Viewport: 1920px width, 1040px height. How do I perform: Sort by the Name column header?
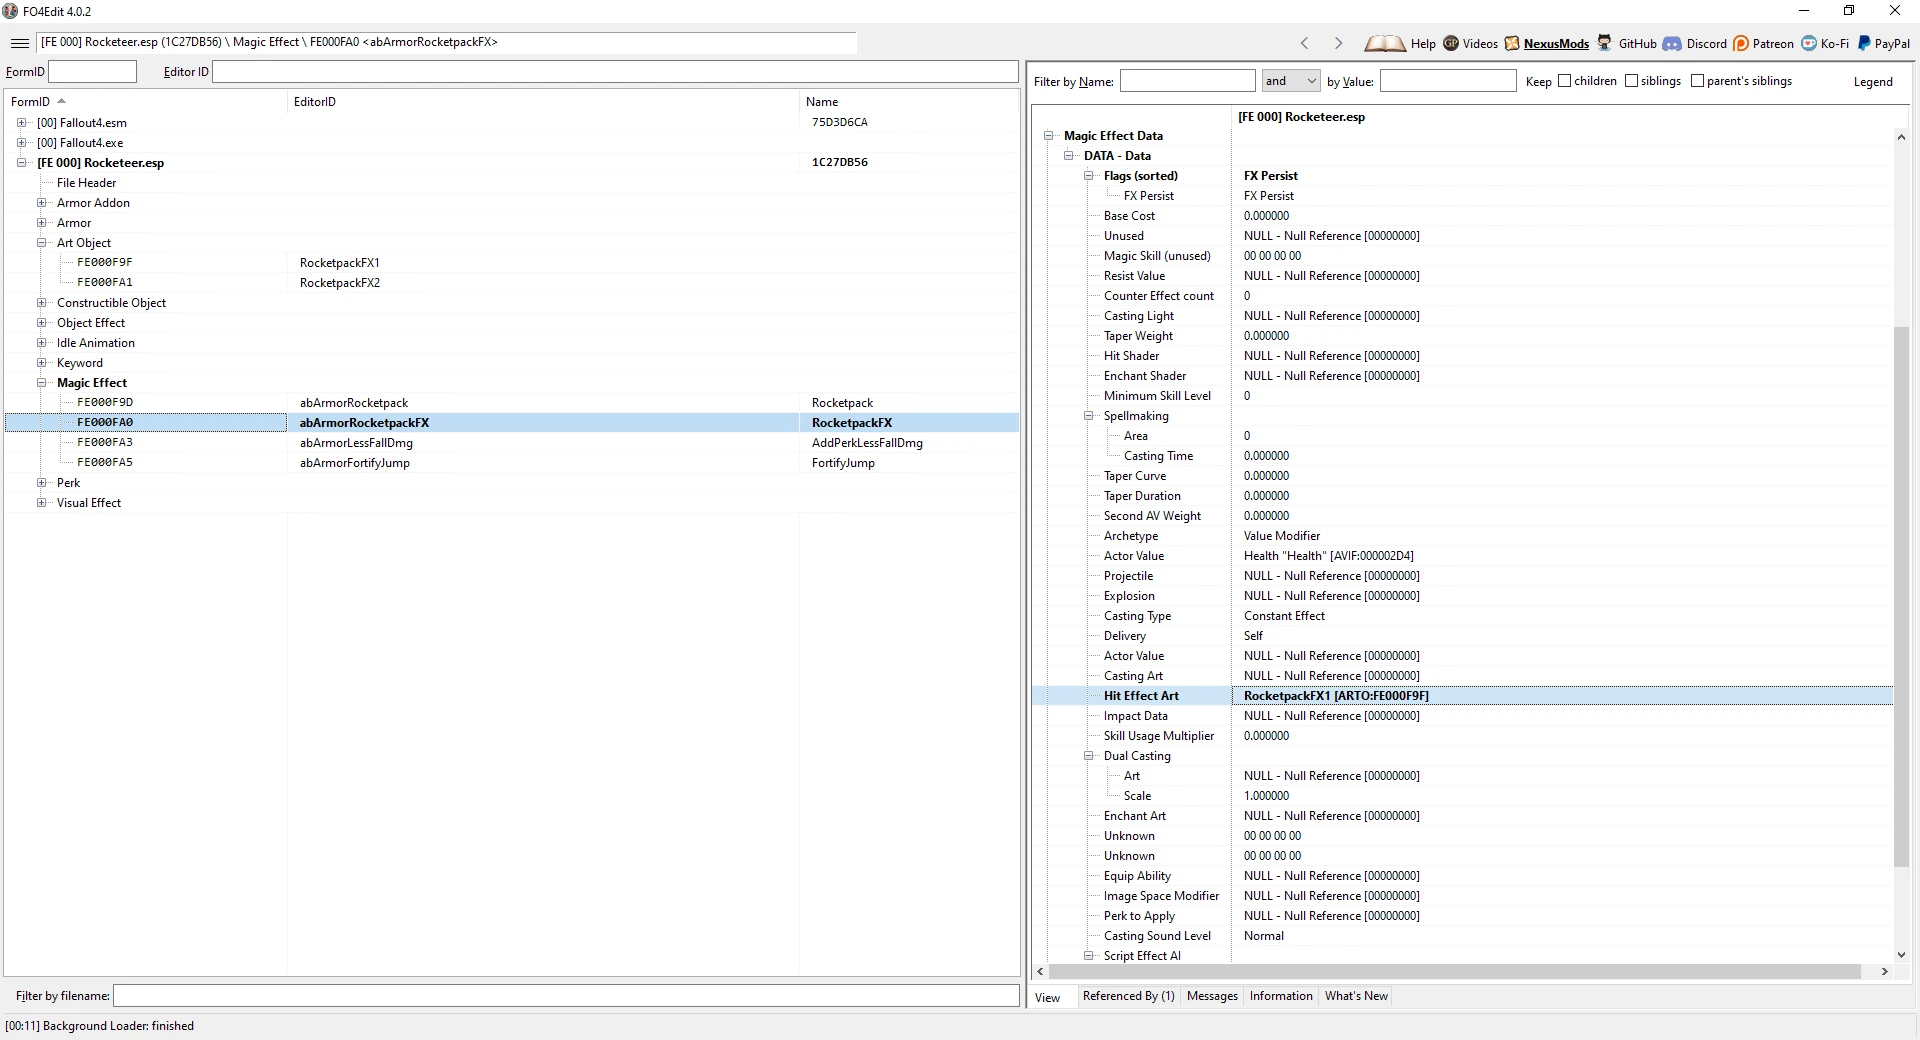pyautogui.click(x=908, y=102)
